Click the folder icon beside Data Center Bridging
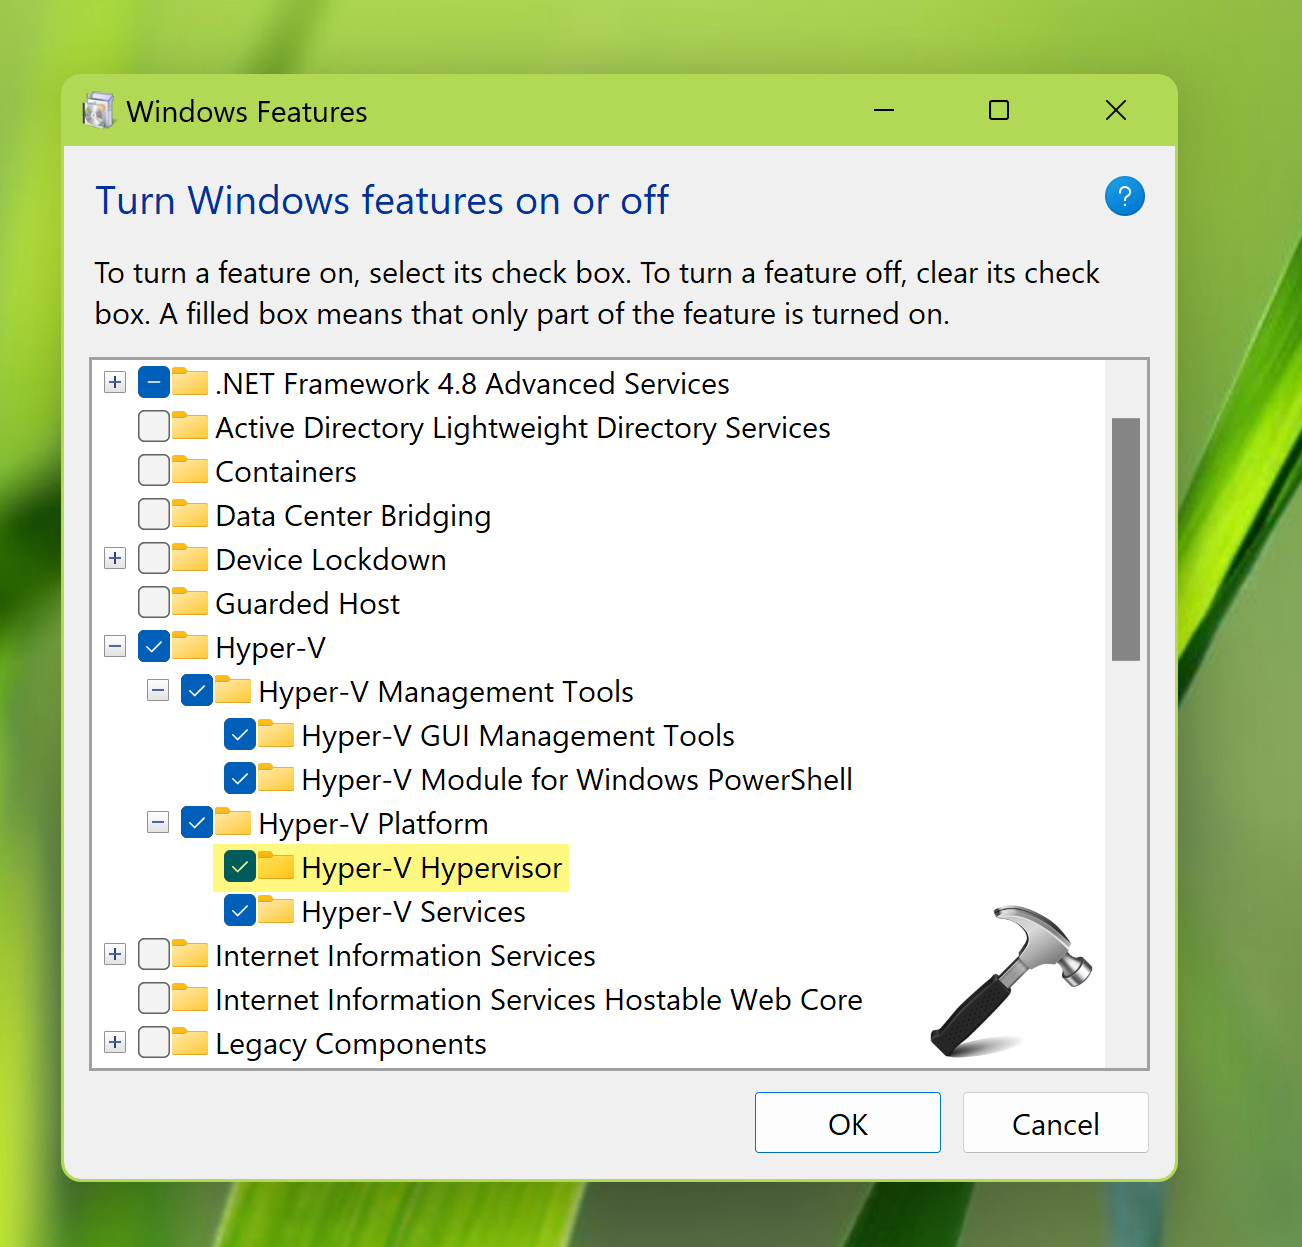1302x1247 pixels. 189,514
